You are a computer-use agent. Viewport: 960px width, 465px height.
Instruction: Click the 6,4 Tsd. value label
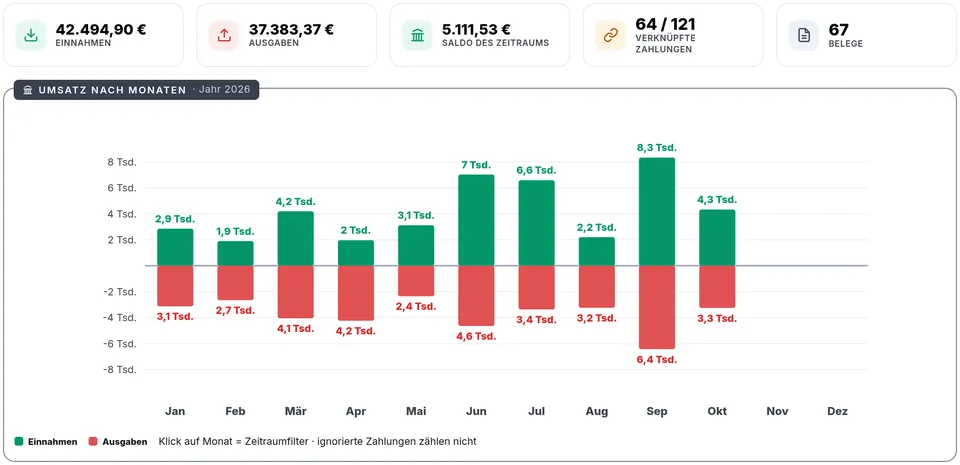tap(657, 360)
